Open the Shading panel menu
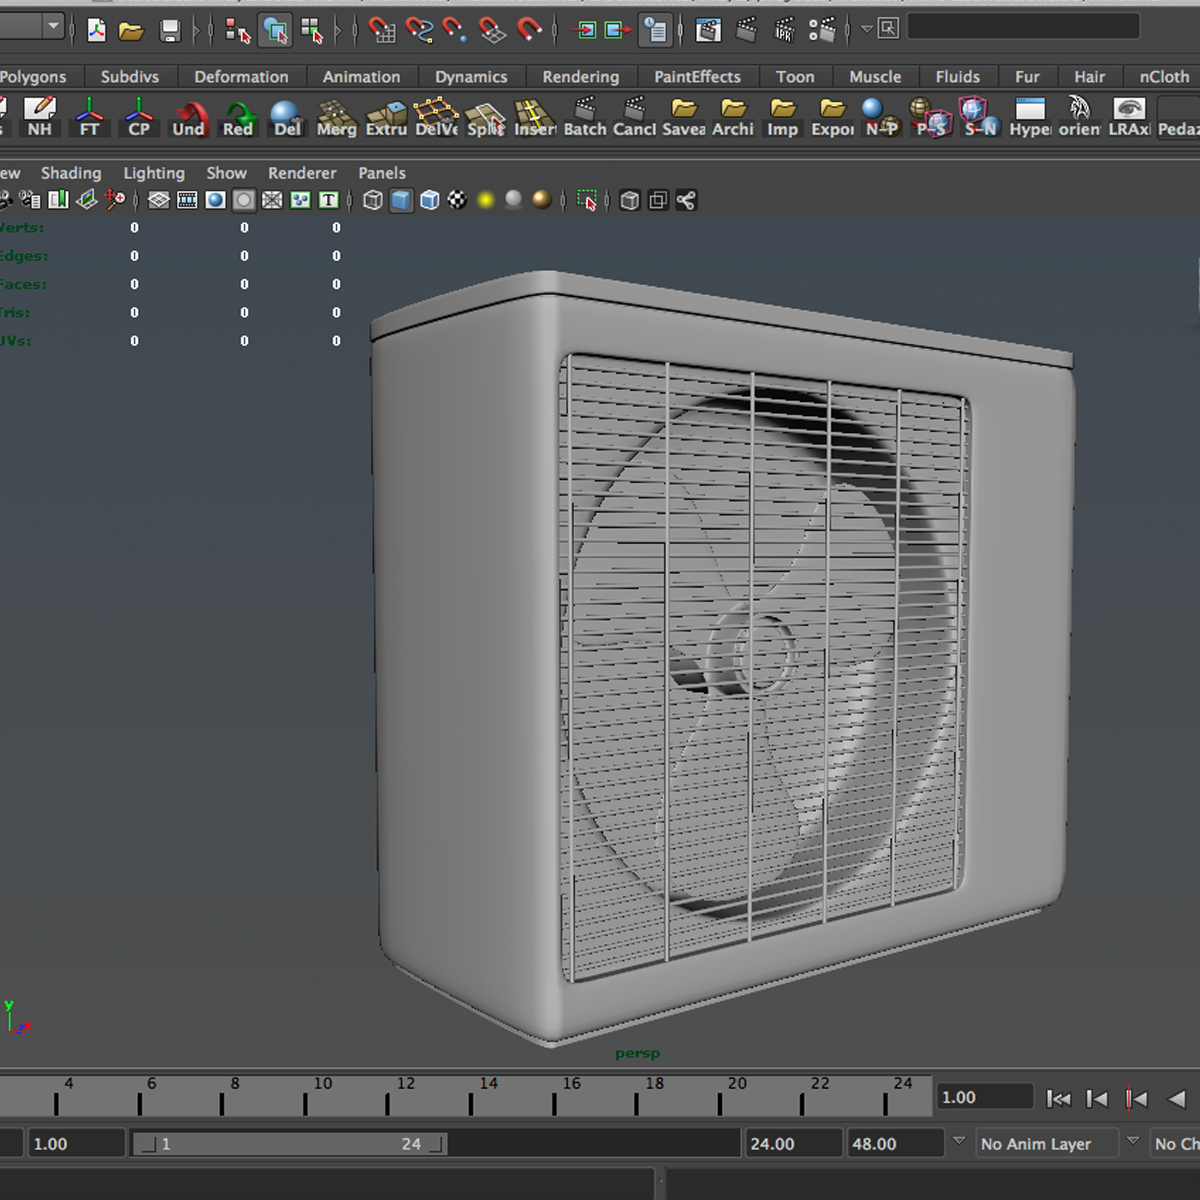1200x1200 pixels. [x=71, y=172]
